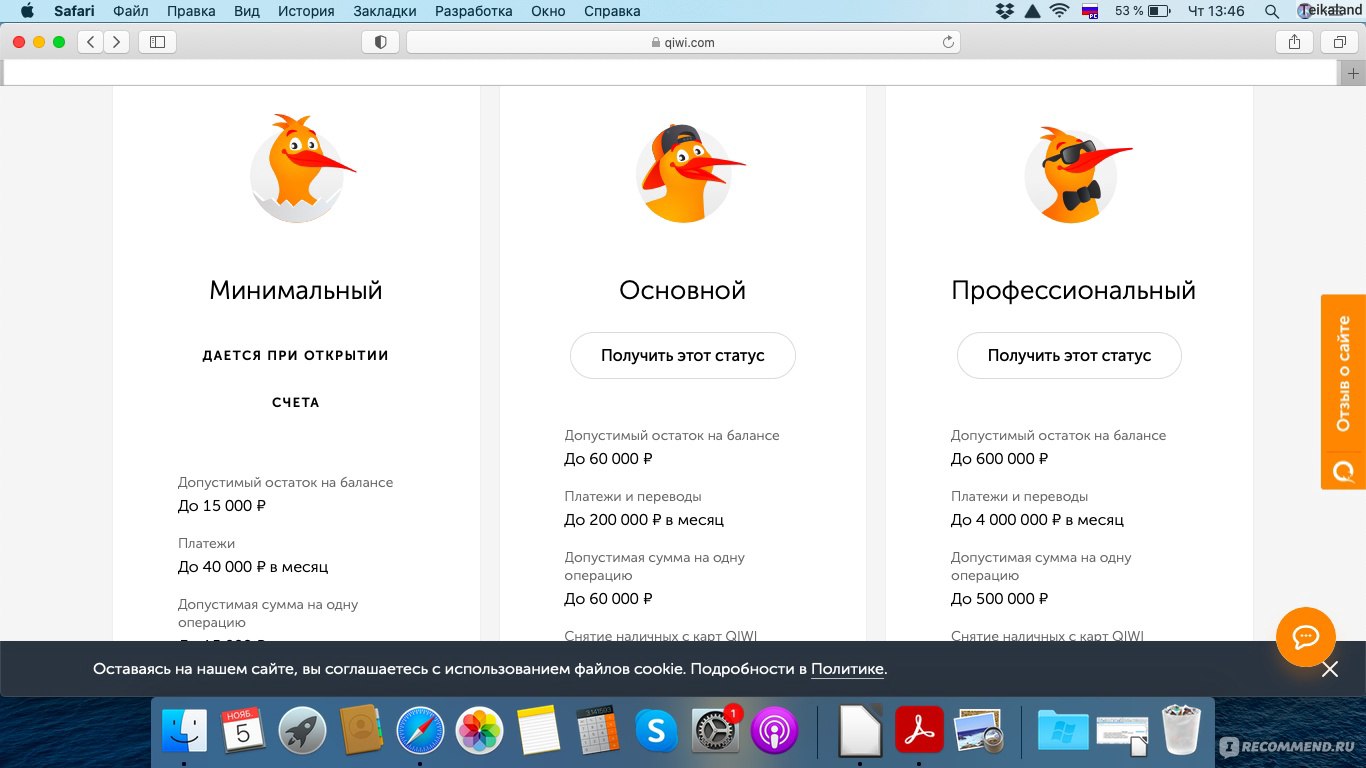Open the Разработка menu

pos(474,11)
